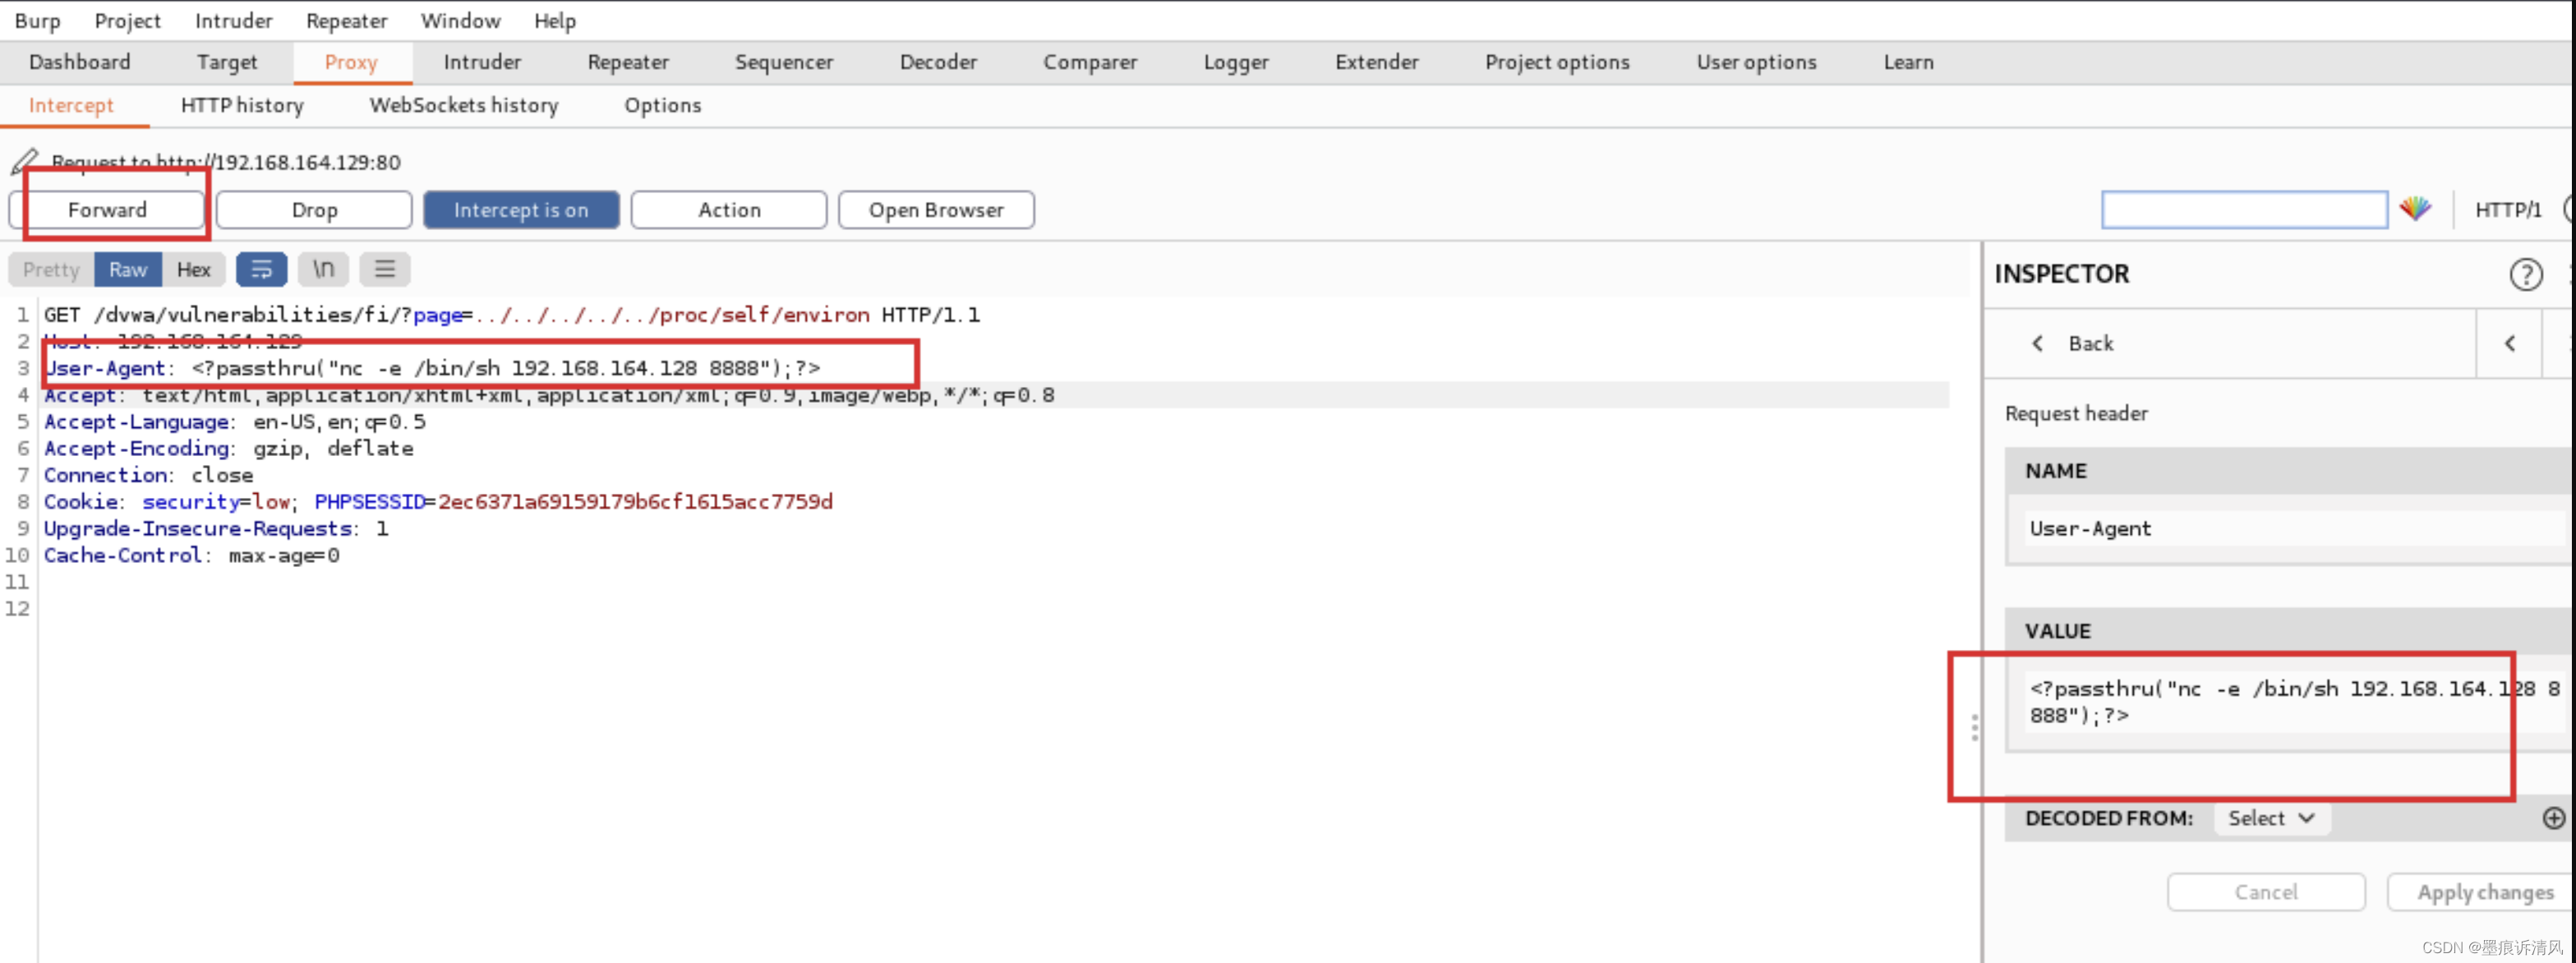Toggle non-printable characters \n icon
The width and height of the screenshot is (2576, 963).
point(323,269)
